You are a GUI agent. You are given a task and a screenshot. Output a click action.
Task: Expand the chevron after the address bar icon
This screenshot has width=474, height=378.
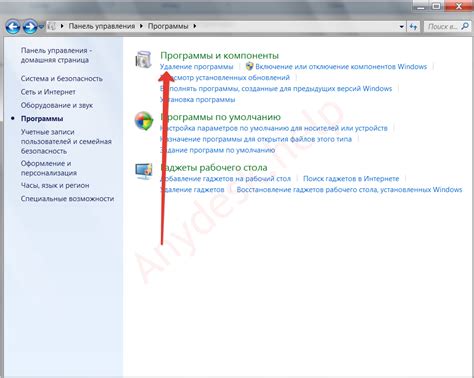pos(62,26)
